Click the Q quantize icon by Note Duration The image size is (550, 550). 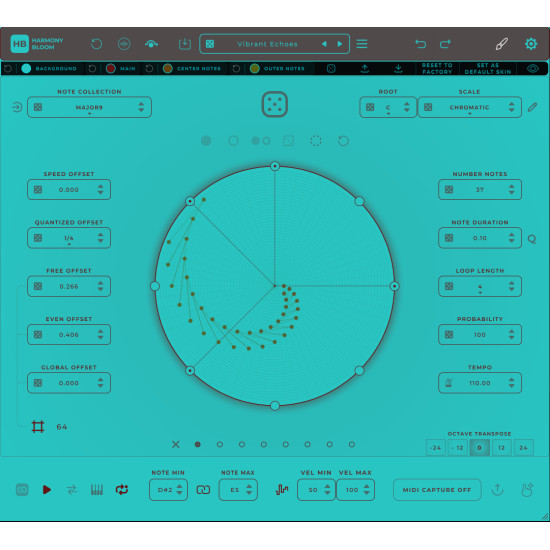pos(532,239)
